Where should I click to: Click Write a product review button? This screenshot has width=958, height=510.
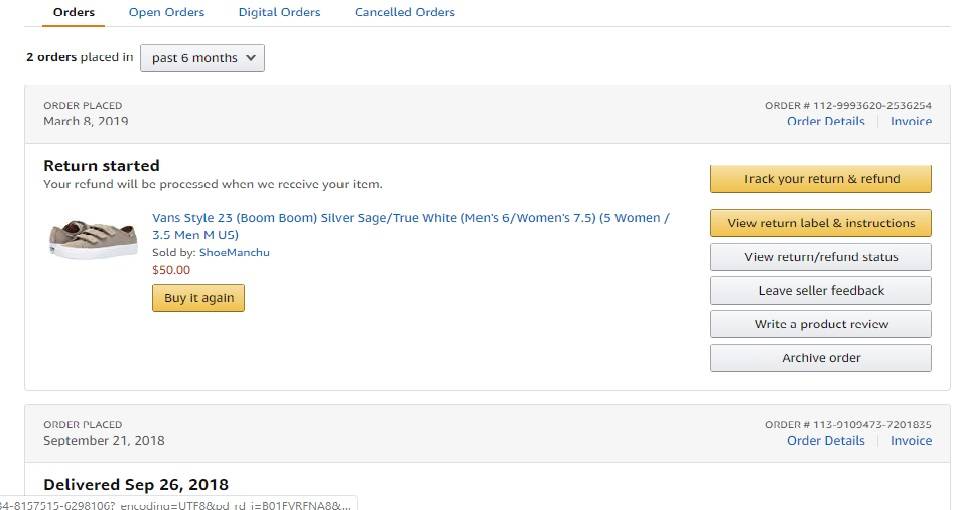(821, 324)
